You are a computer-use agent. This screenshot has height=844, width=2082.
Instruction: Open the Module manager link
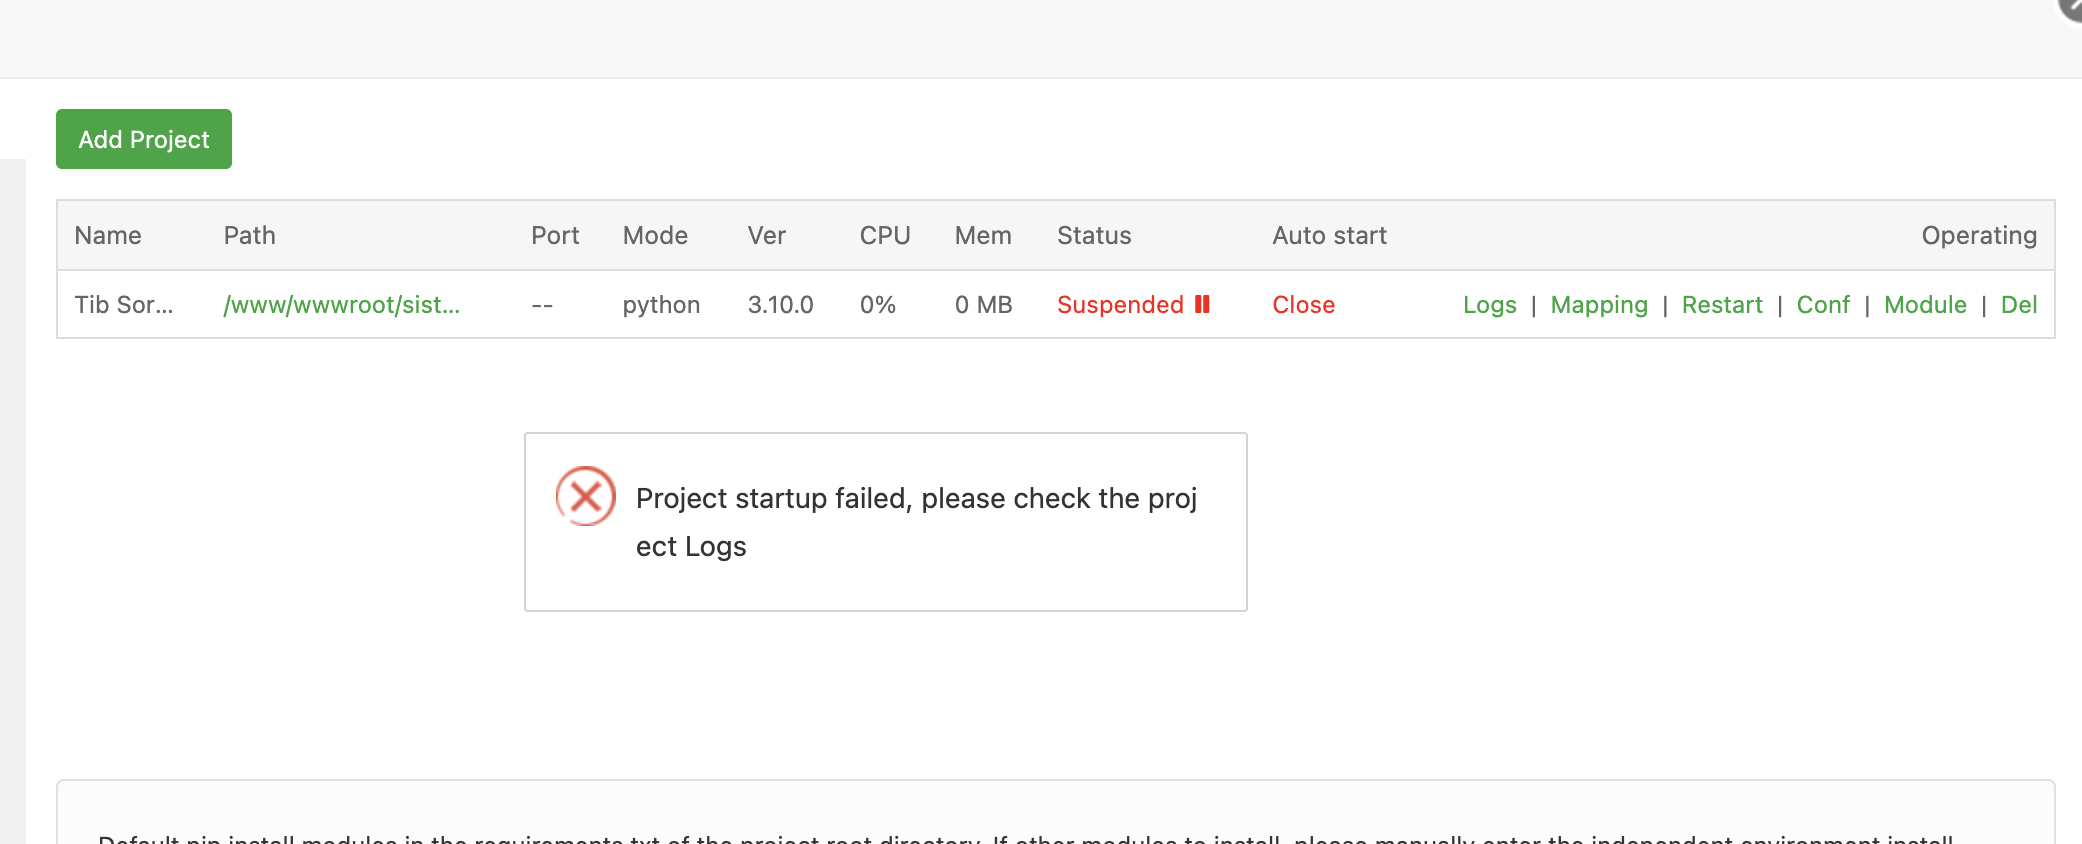pos(1924,305)
